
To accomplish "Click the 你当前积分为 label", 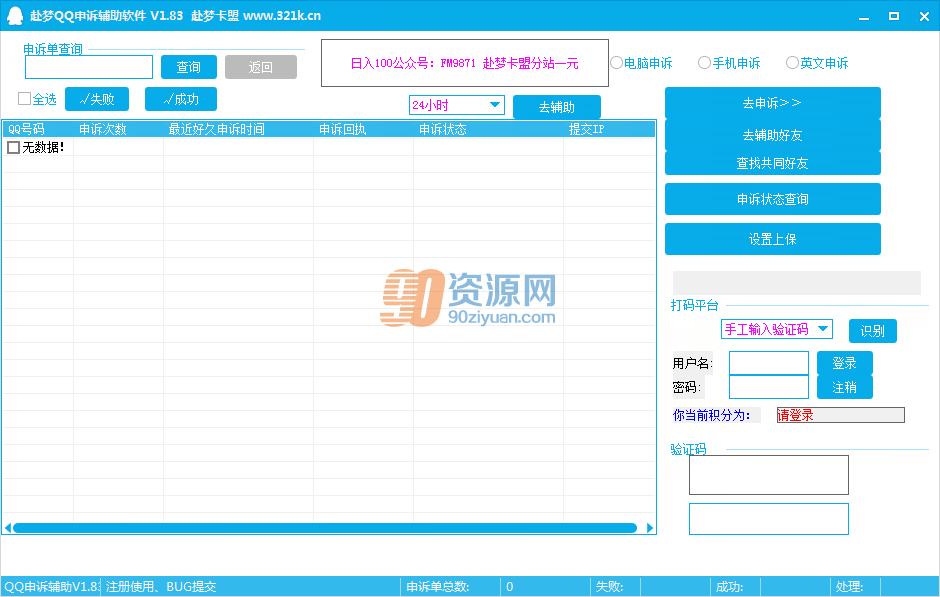I will (x=712, y=415).
